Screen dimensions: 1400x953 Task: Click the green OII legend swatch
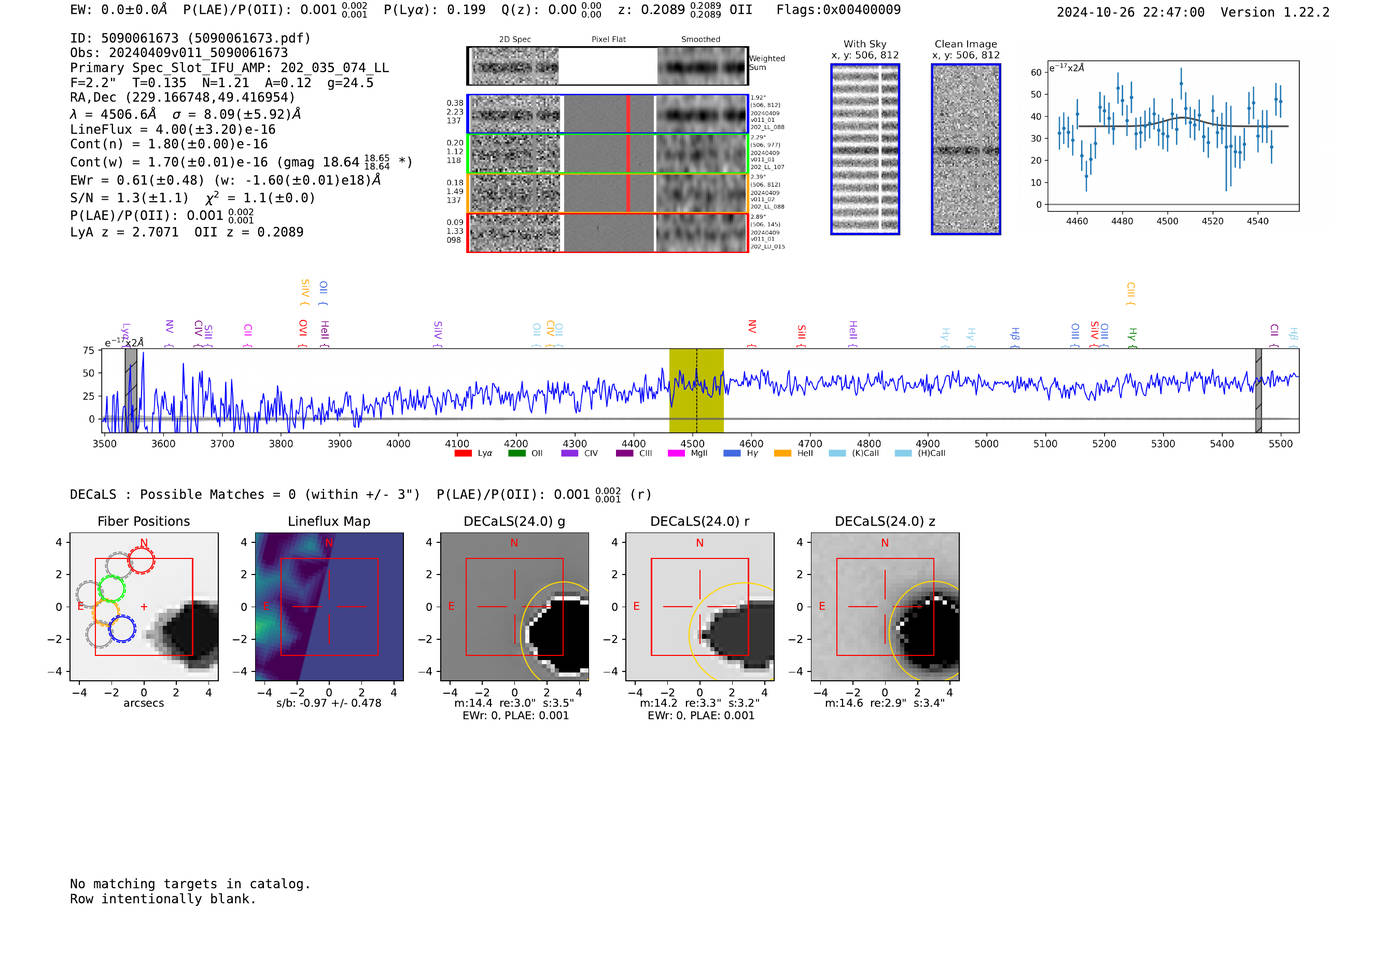[x=516, y=453]
